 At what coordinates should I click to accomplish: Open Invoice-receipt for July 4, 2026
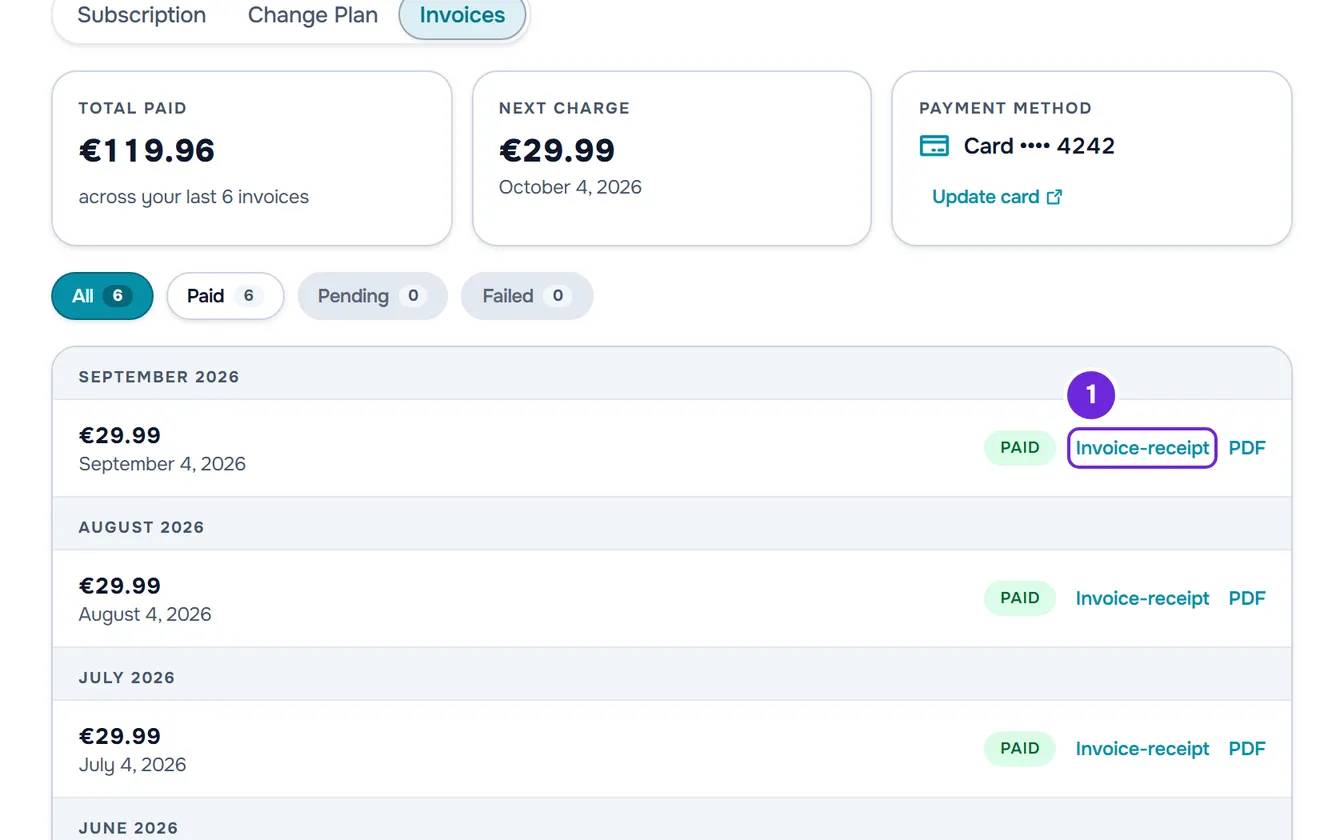point(1142,748)
